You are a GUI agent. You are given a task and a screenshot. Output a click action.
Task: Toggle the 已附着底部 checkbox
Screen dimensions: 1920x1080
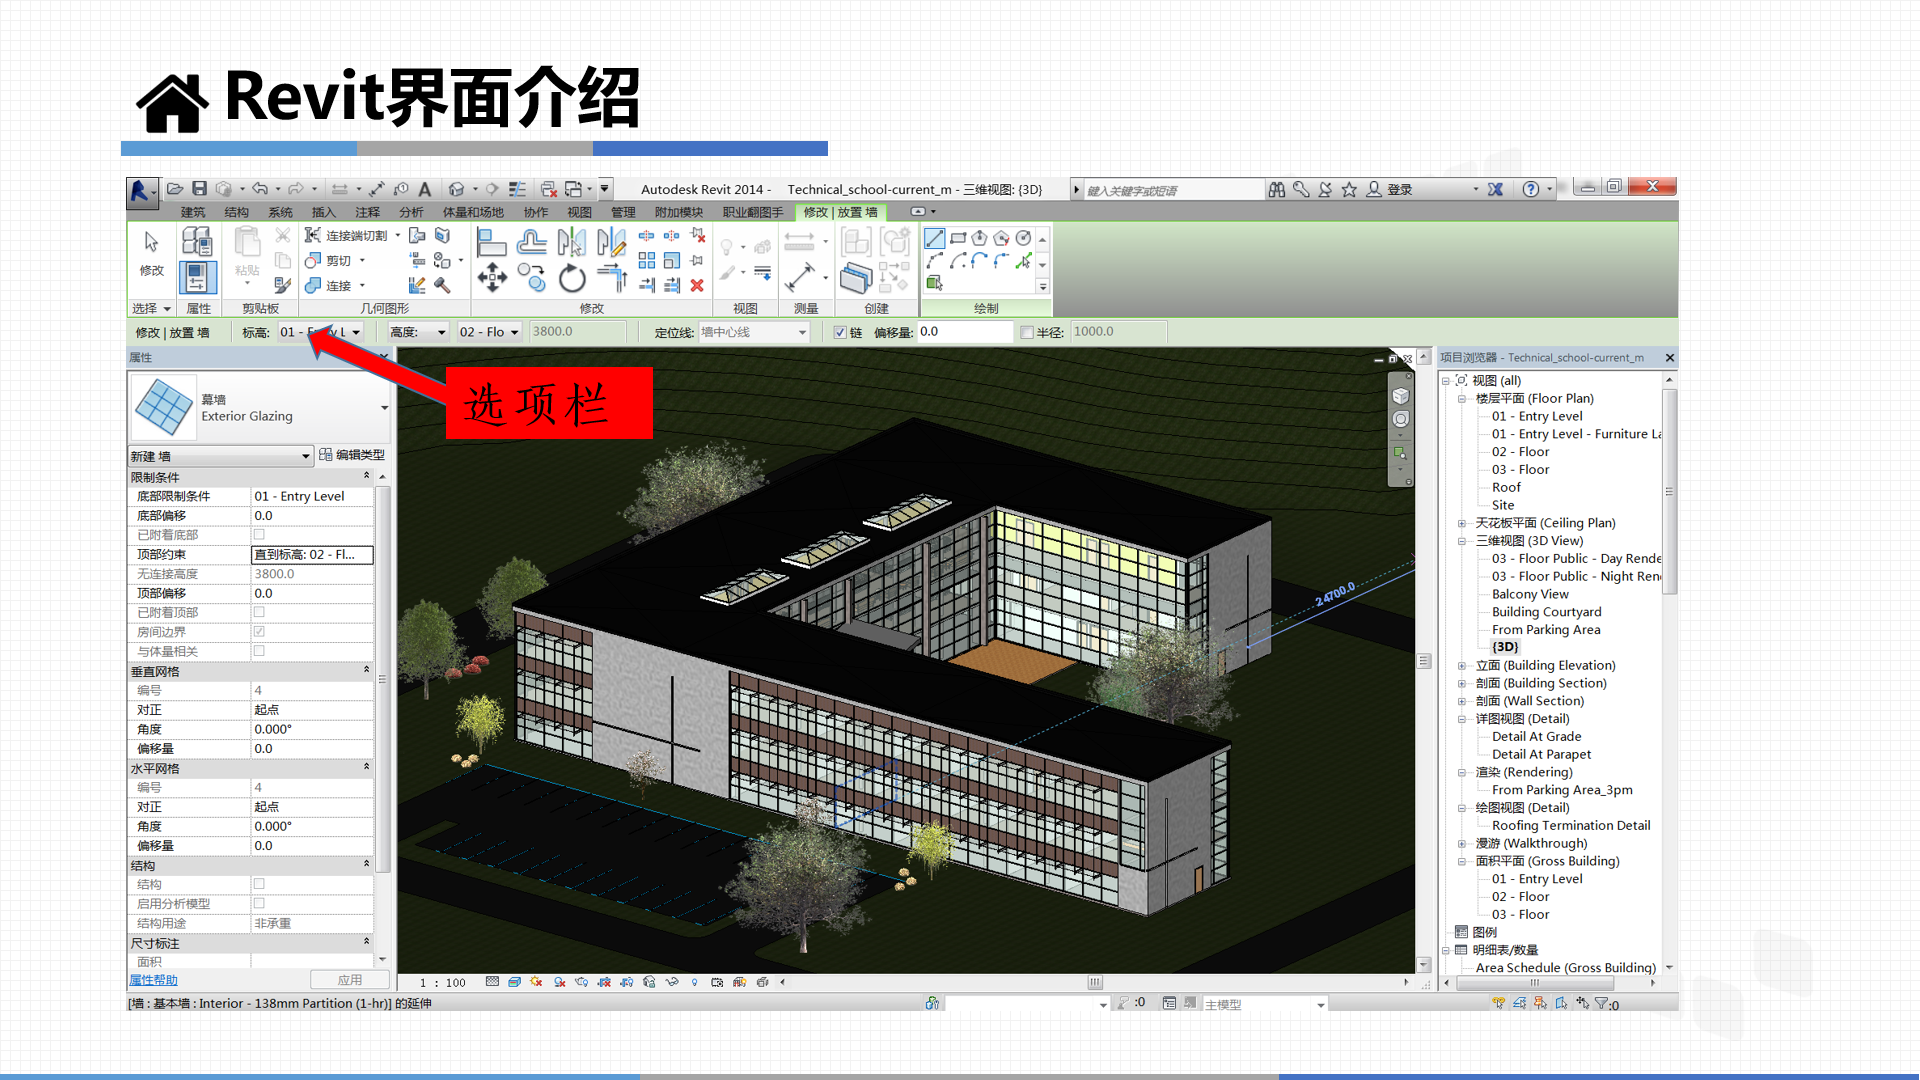259,534
